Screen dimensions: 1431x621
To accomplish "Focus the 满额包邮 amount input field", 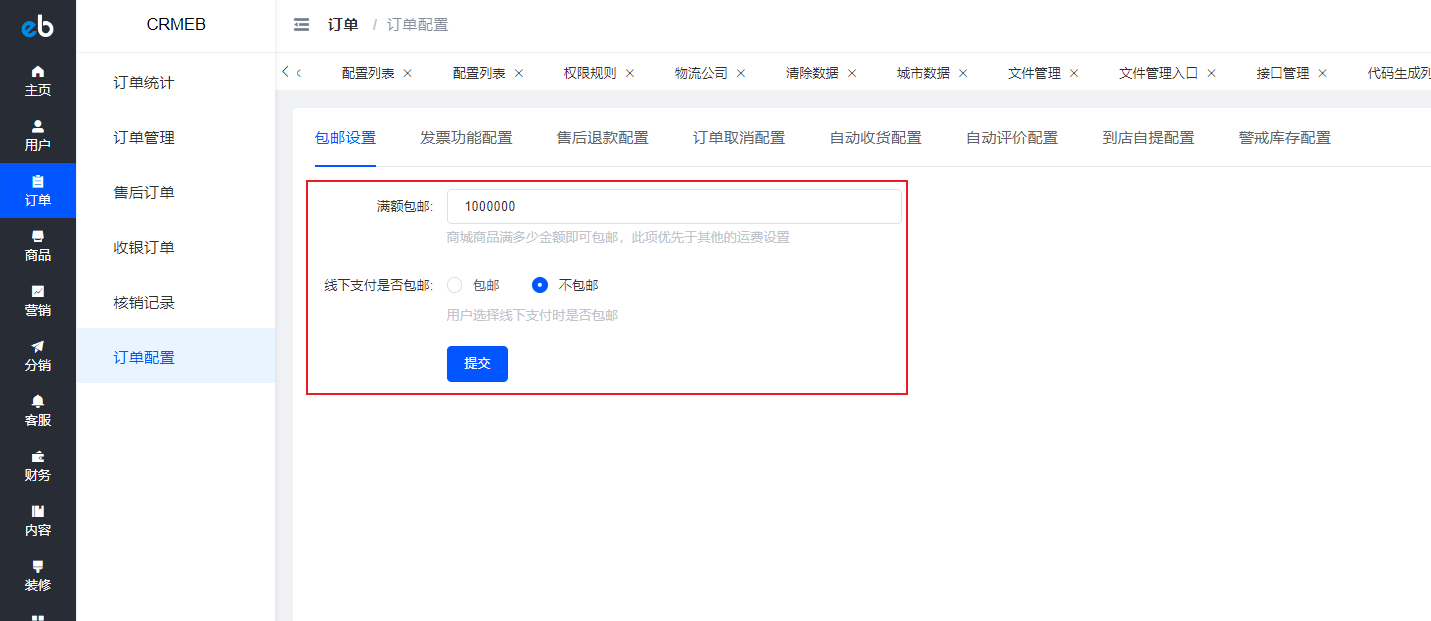I will (x=674, y=207).
